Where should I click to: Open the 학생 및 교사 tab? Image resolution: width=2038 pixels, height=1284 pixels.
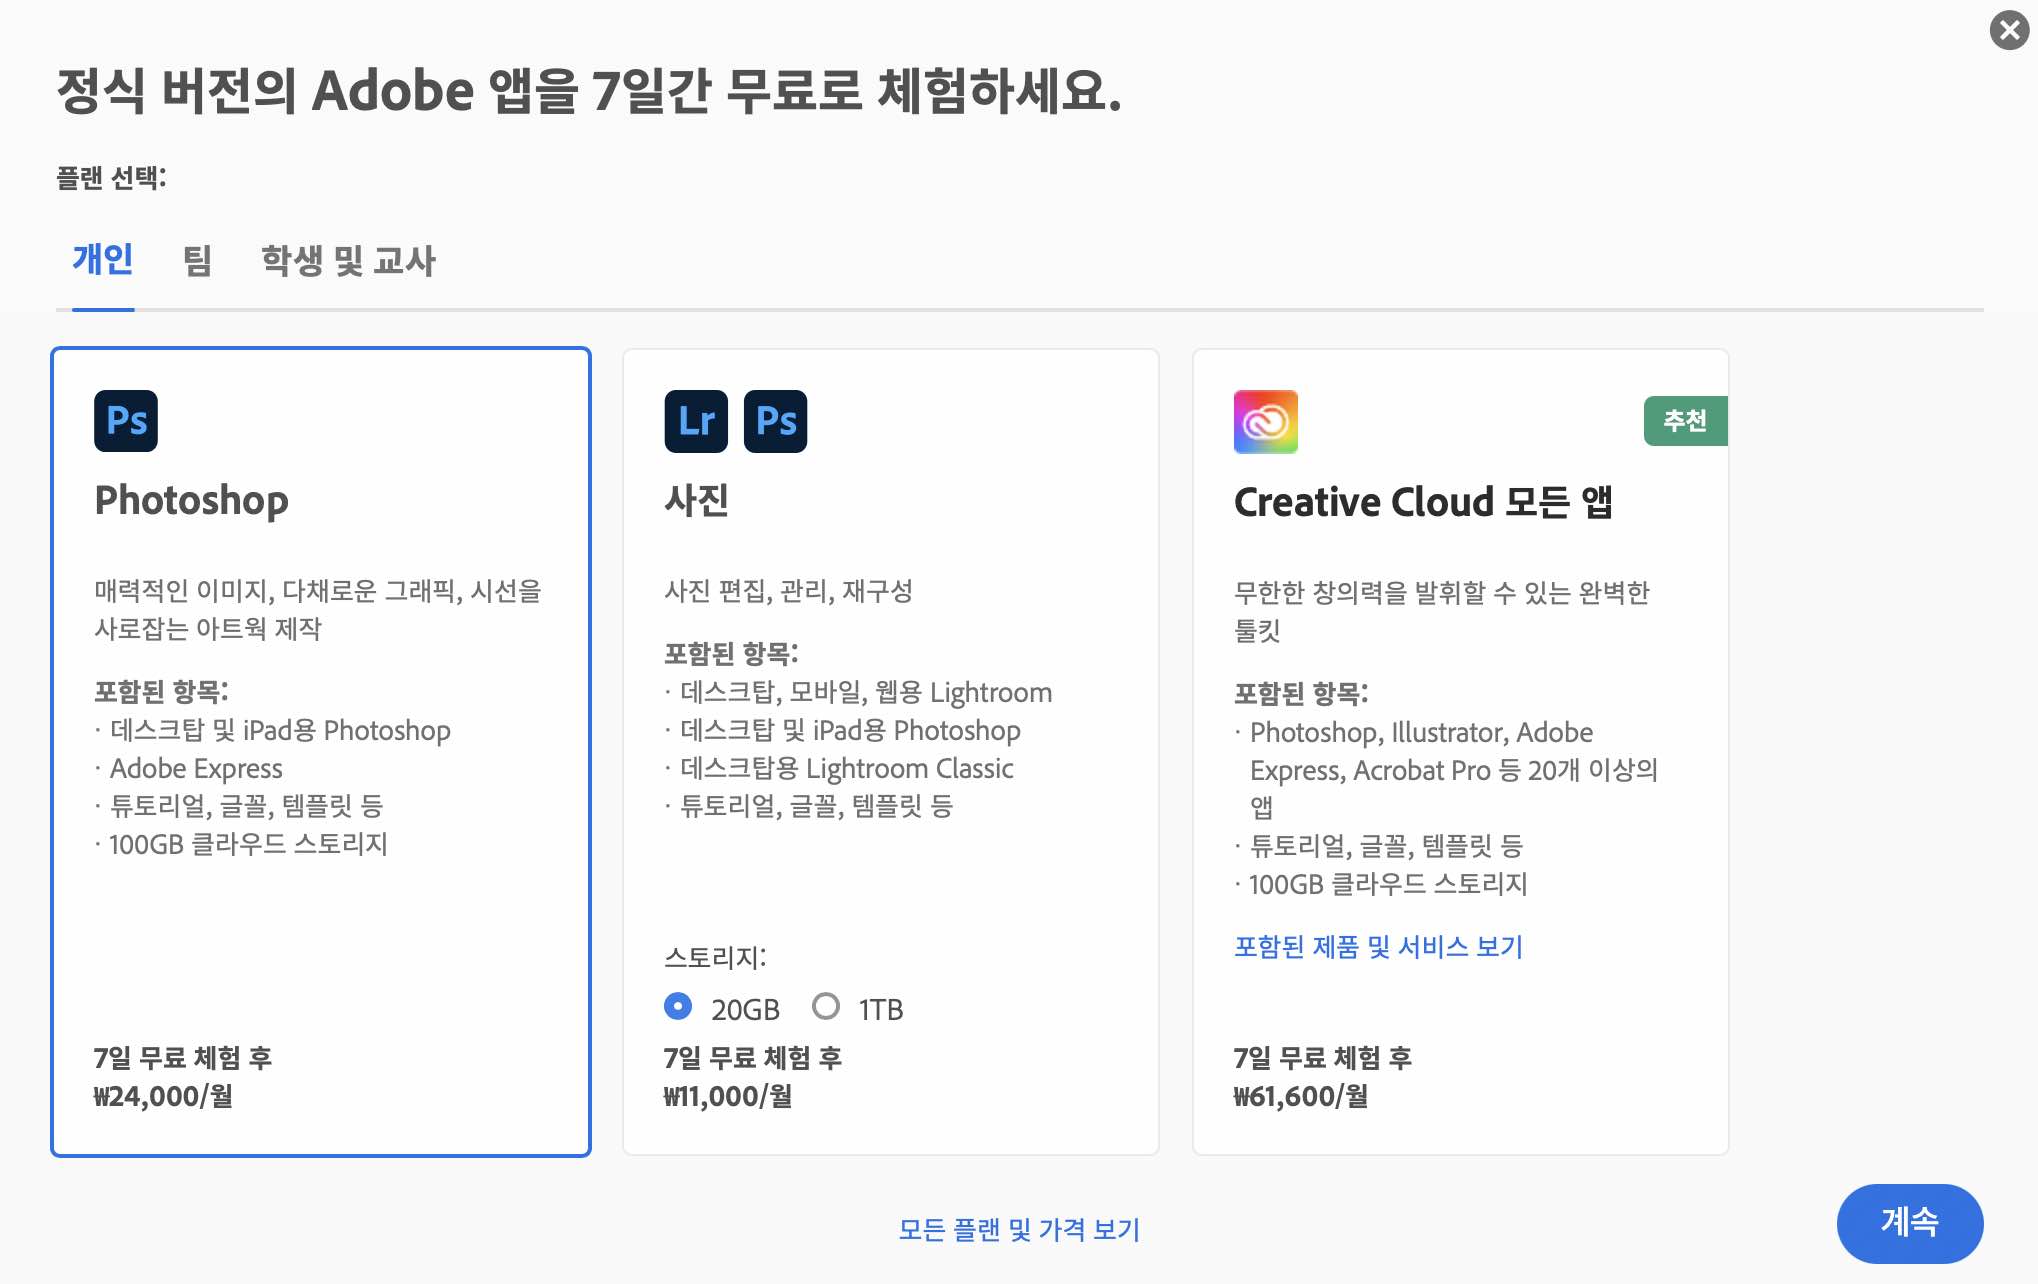348,260
